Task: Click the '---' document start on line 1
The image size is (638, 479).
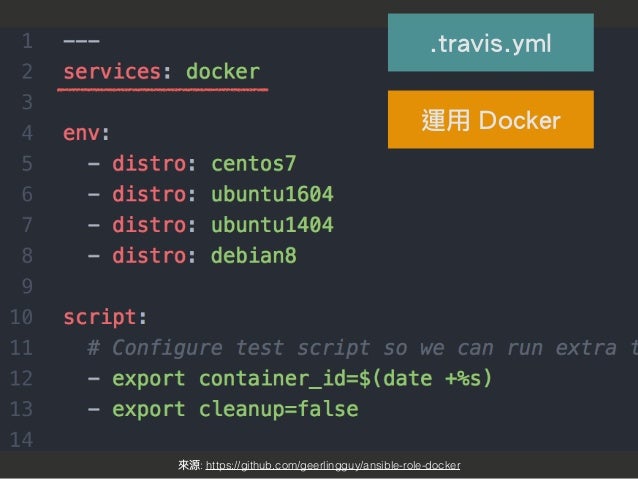Action: [81, 41]
